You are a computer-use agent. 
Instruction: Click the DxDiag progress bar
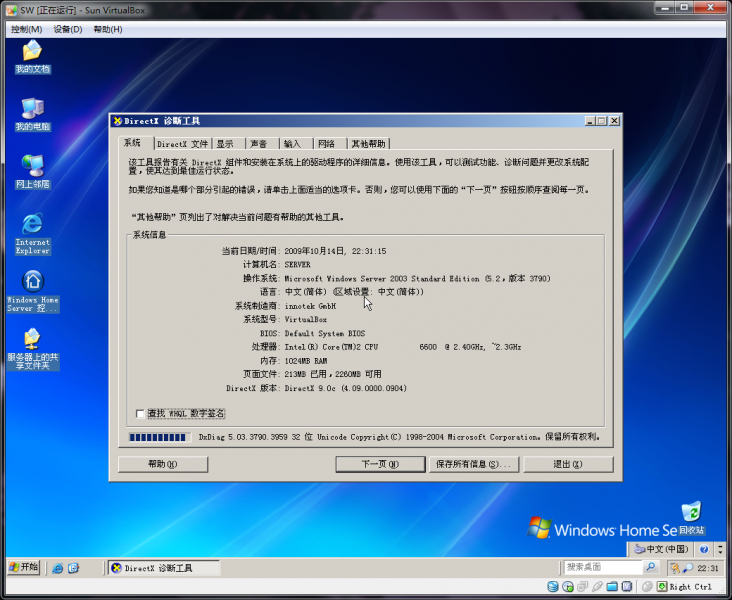(x=160, y=438)
